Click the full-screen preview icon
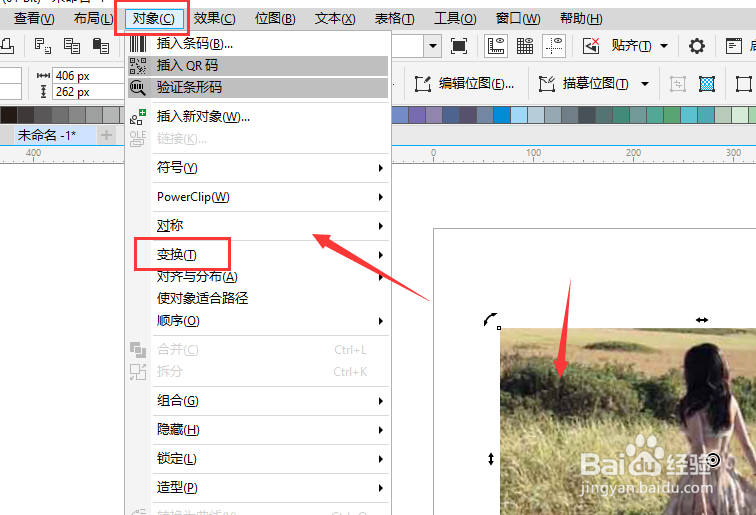Viewport: 756px width, 515px height. pyautogui.click(x=459, y=46)
